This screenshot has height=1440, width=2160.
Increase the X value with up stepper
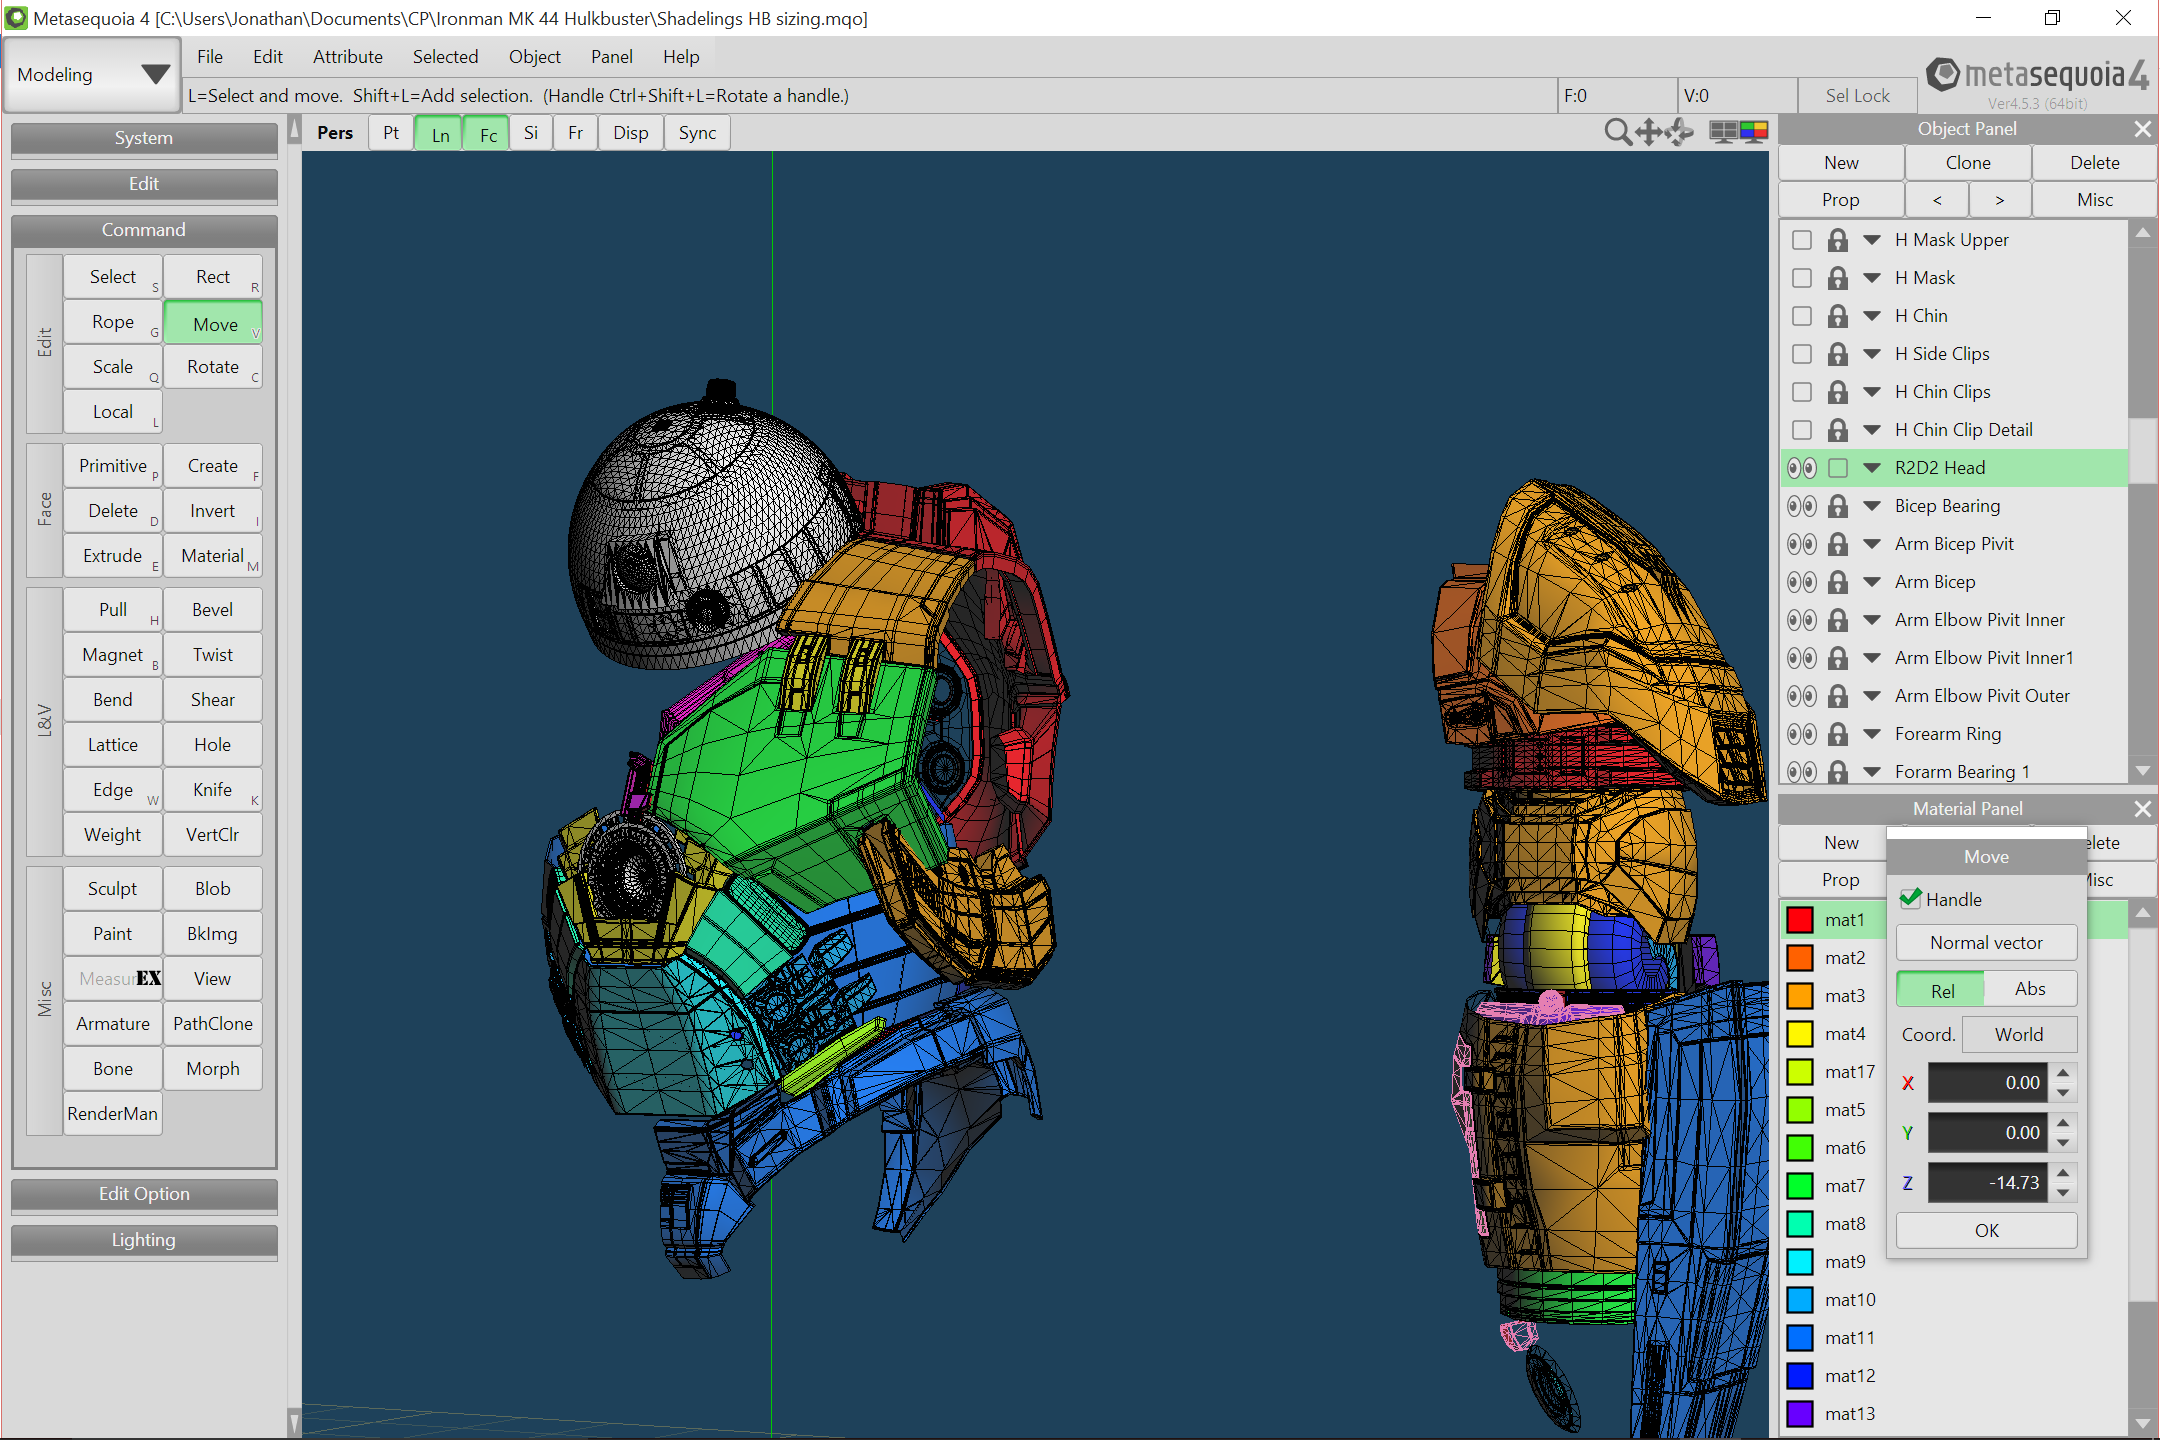pyautogui.click(x=2063, y=1073)
